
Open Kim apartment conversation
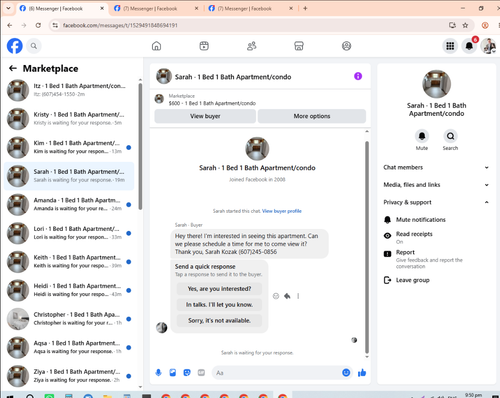(x=69, y=147)
